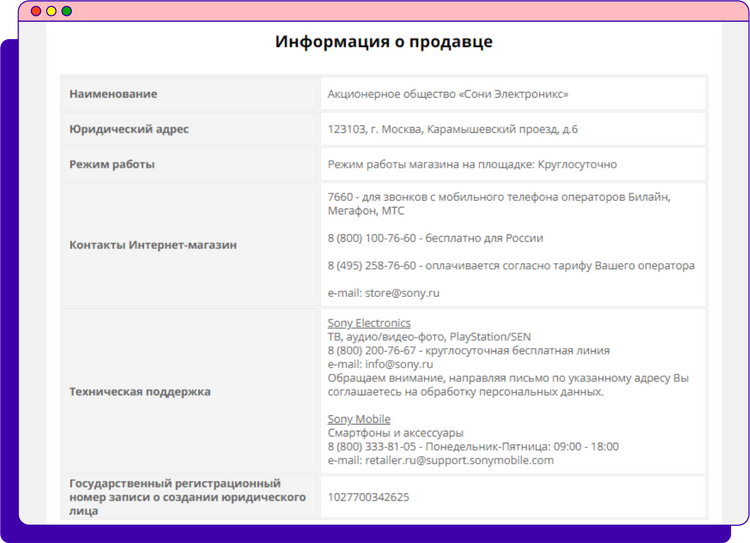This screenshot has height=543, width=750.
Task: Click the address '123103, г. Москва, Карамышевский проезд, д.6'
Action: 452,129
